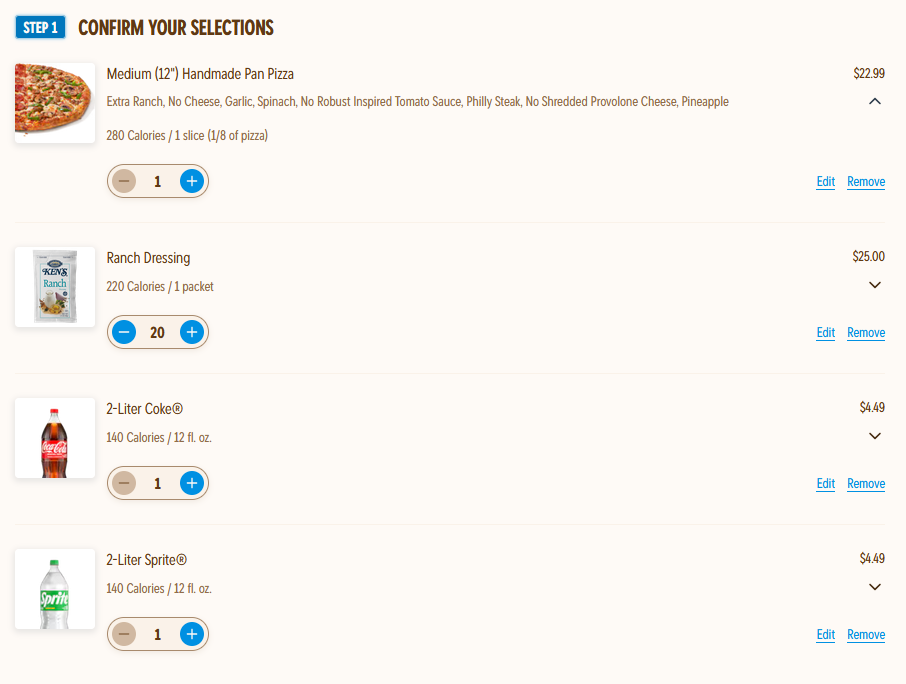Collapse the Handmade Pan Pizza details
The image size is (906, 684).
875,101
